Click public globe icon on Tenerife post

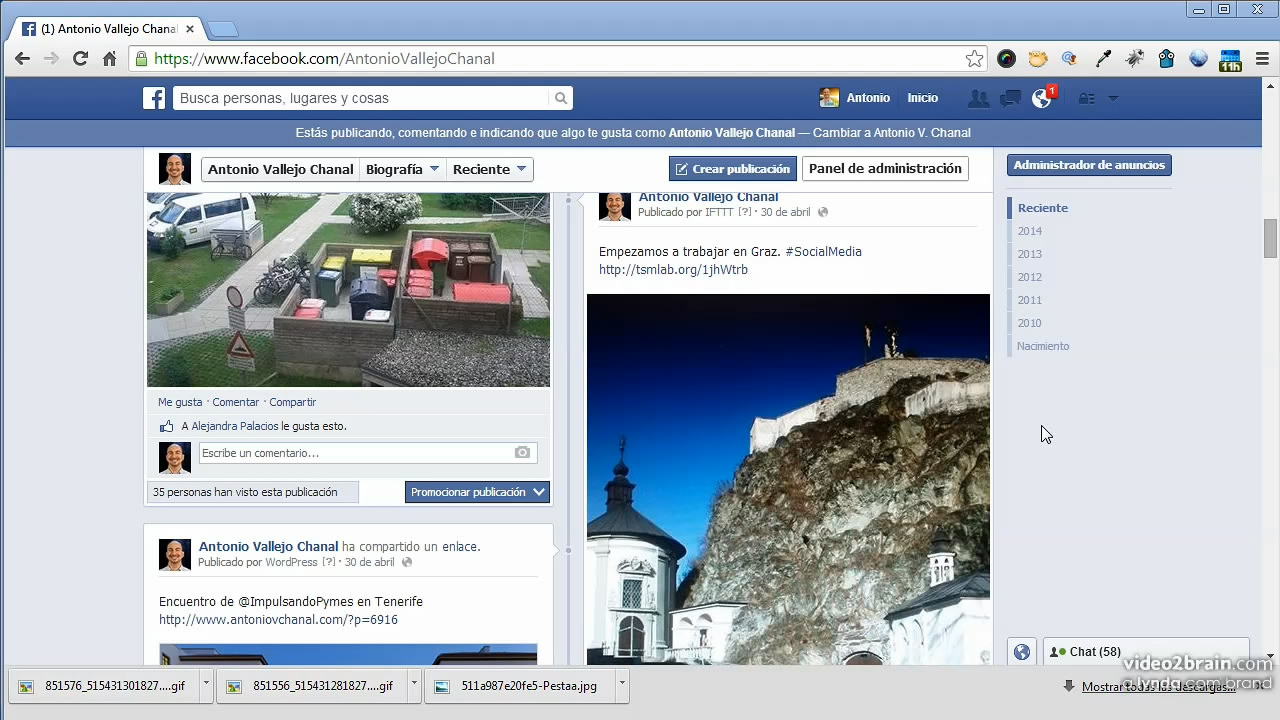[407, 562]
